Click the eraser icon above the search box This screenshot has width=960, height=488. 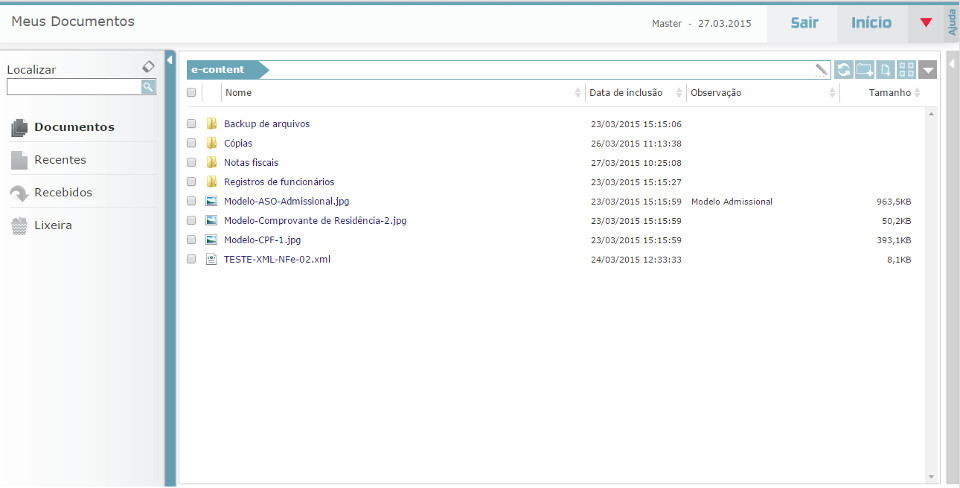tap(148, 67)
